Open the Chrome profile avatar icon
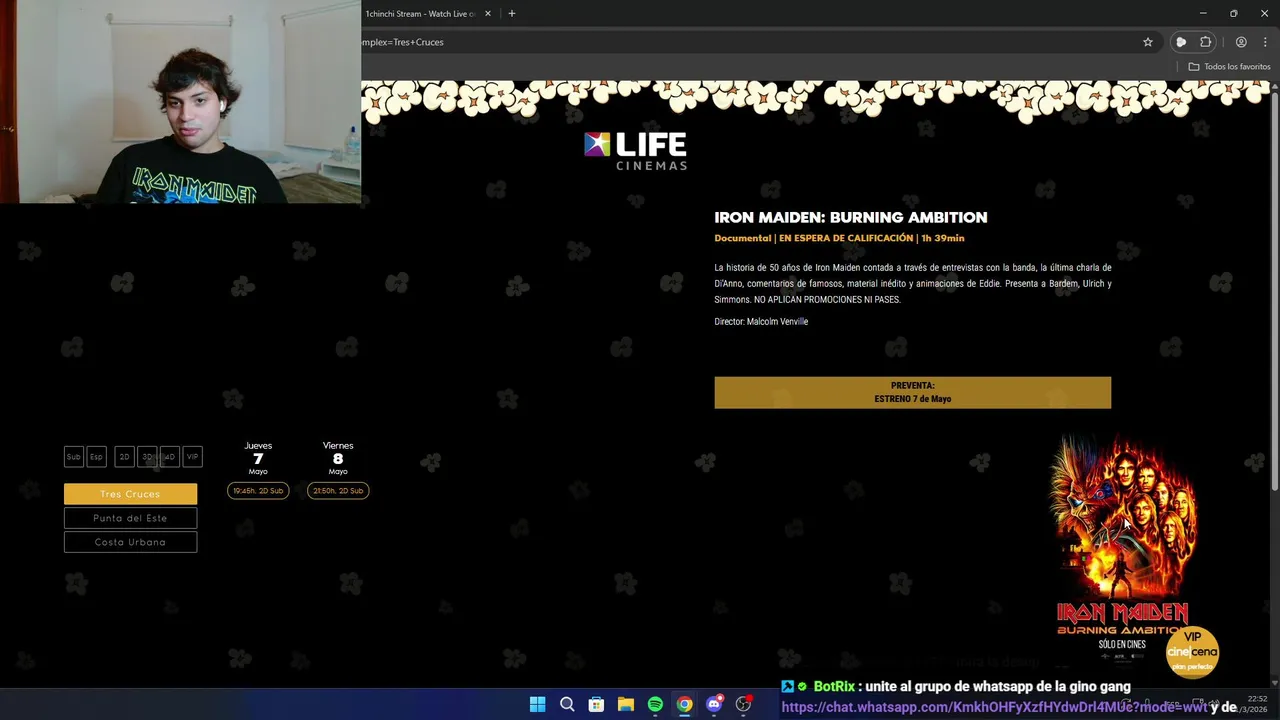This screenshot has height=720, width=1280. pyautogui.click(x=1241, y=42)
